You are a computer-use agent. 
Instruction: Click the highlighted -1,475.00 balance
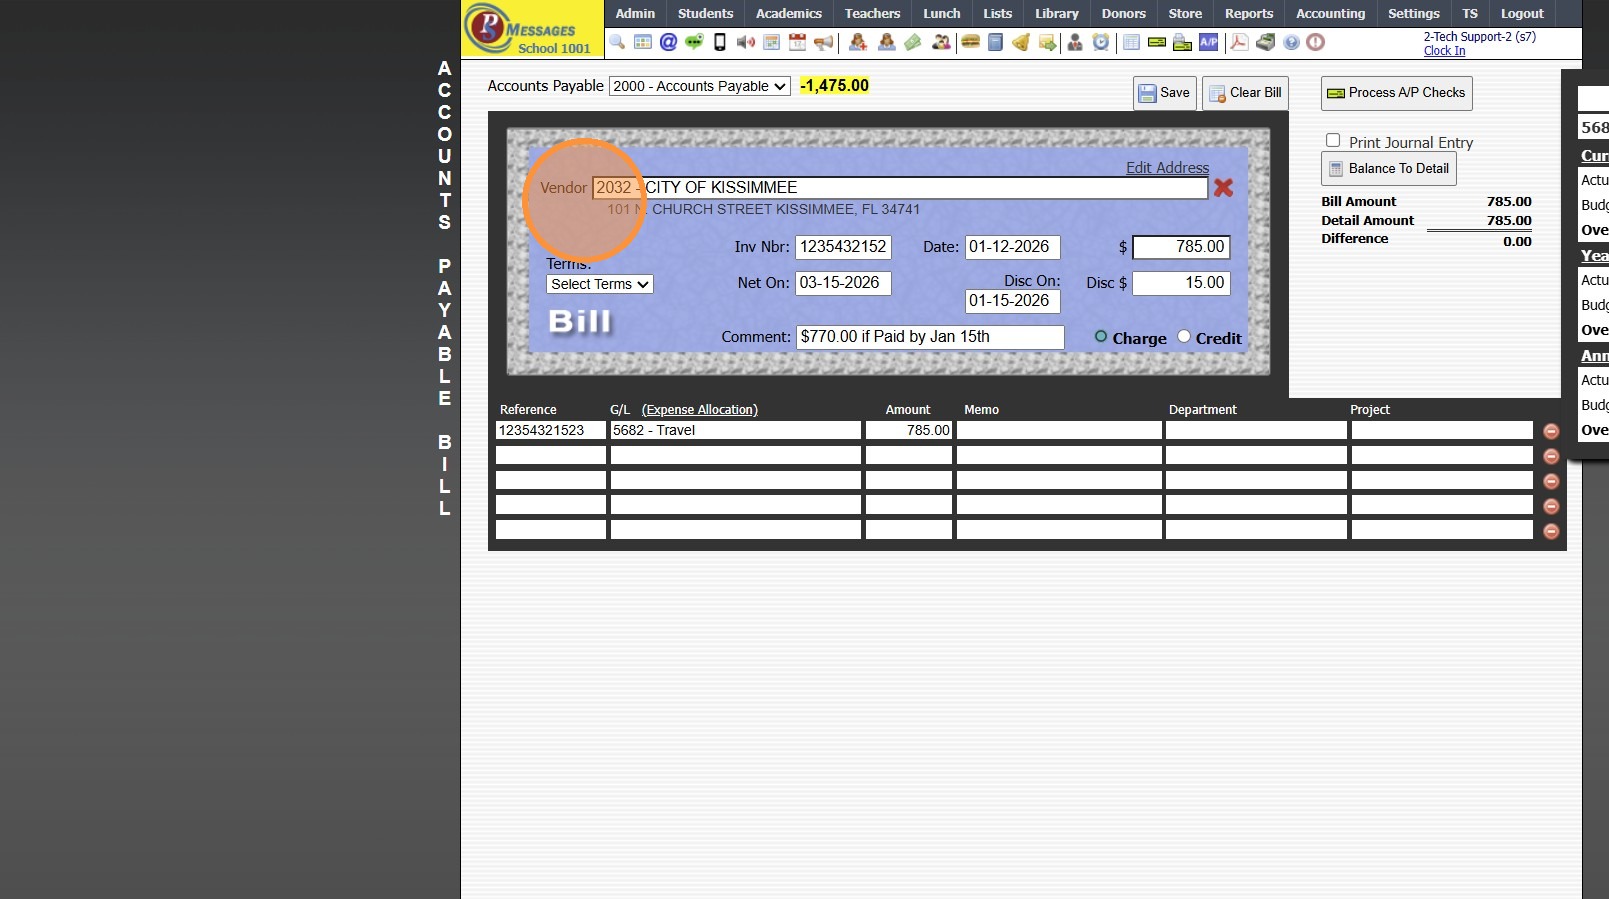(x=835, y=86)
